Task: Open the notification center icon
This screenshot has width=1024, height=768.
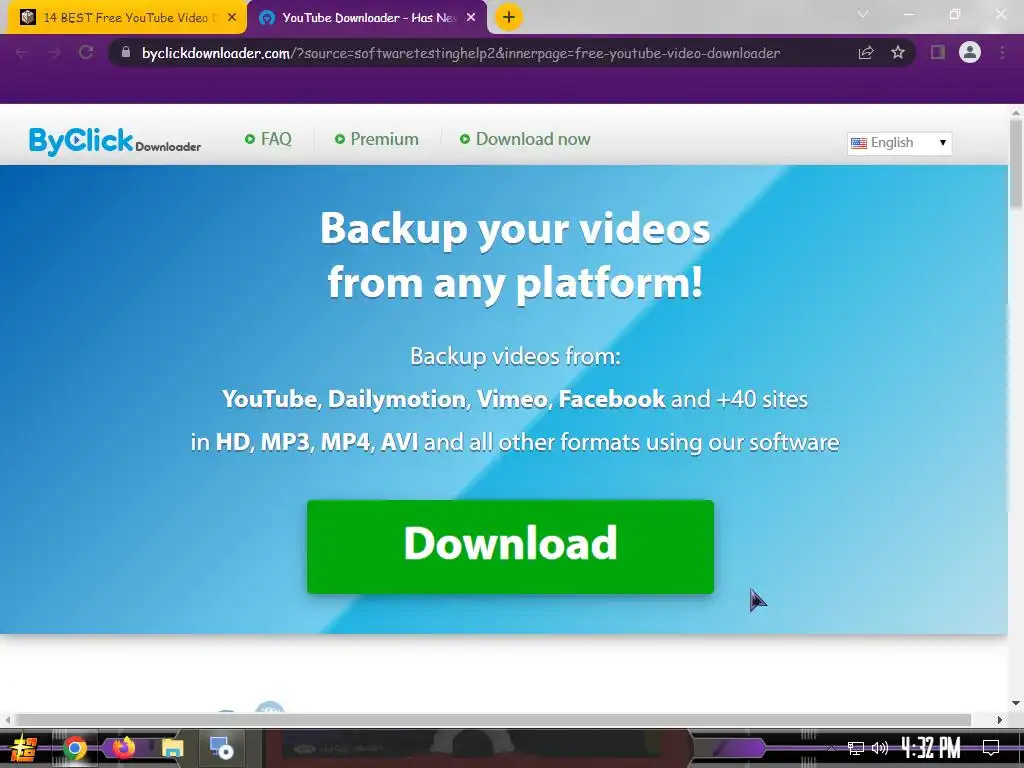Action: [991, 748]
